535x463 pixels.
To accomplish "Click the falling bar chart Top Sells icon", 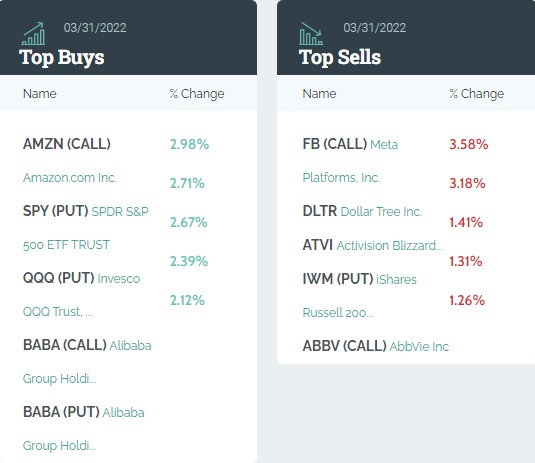I will click(311, 33).
